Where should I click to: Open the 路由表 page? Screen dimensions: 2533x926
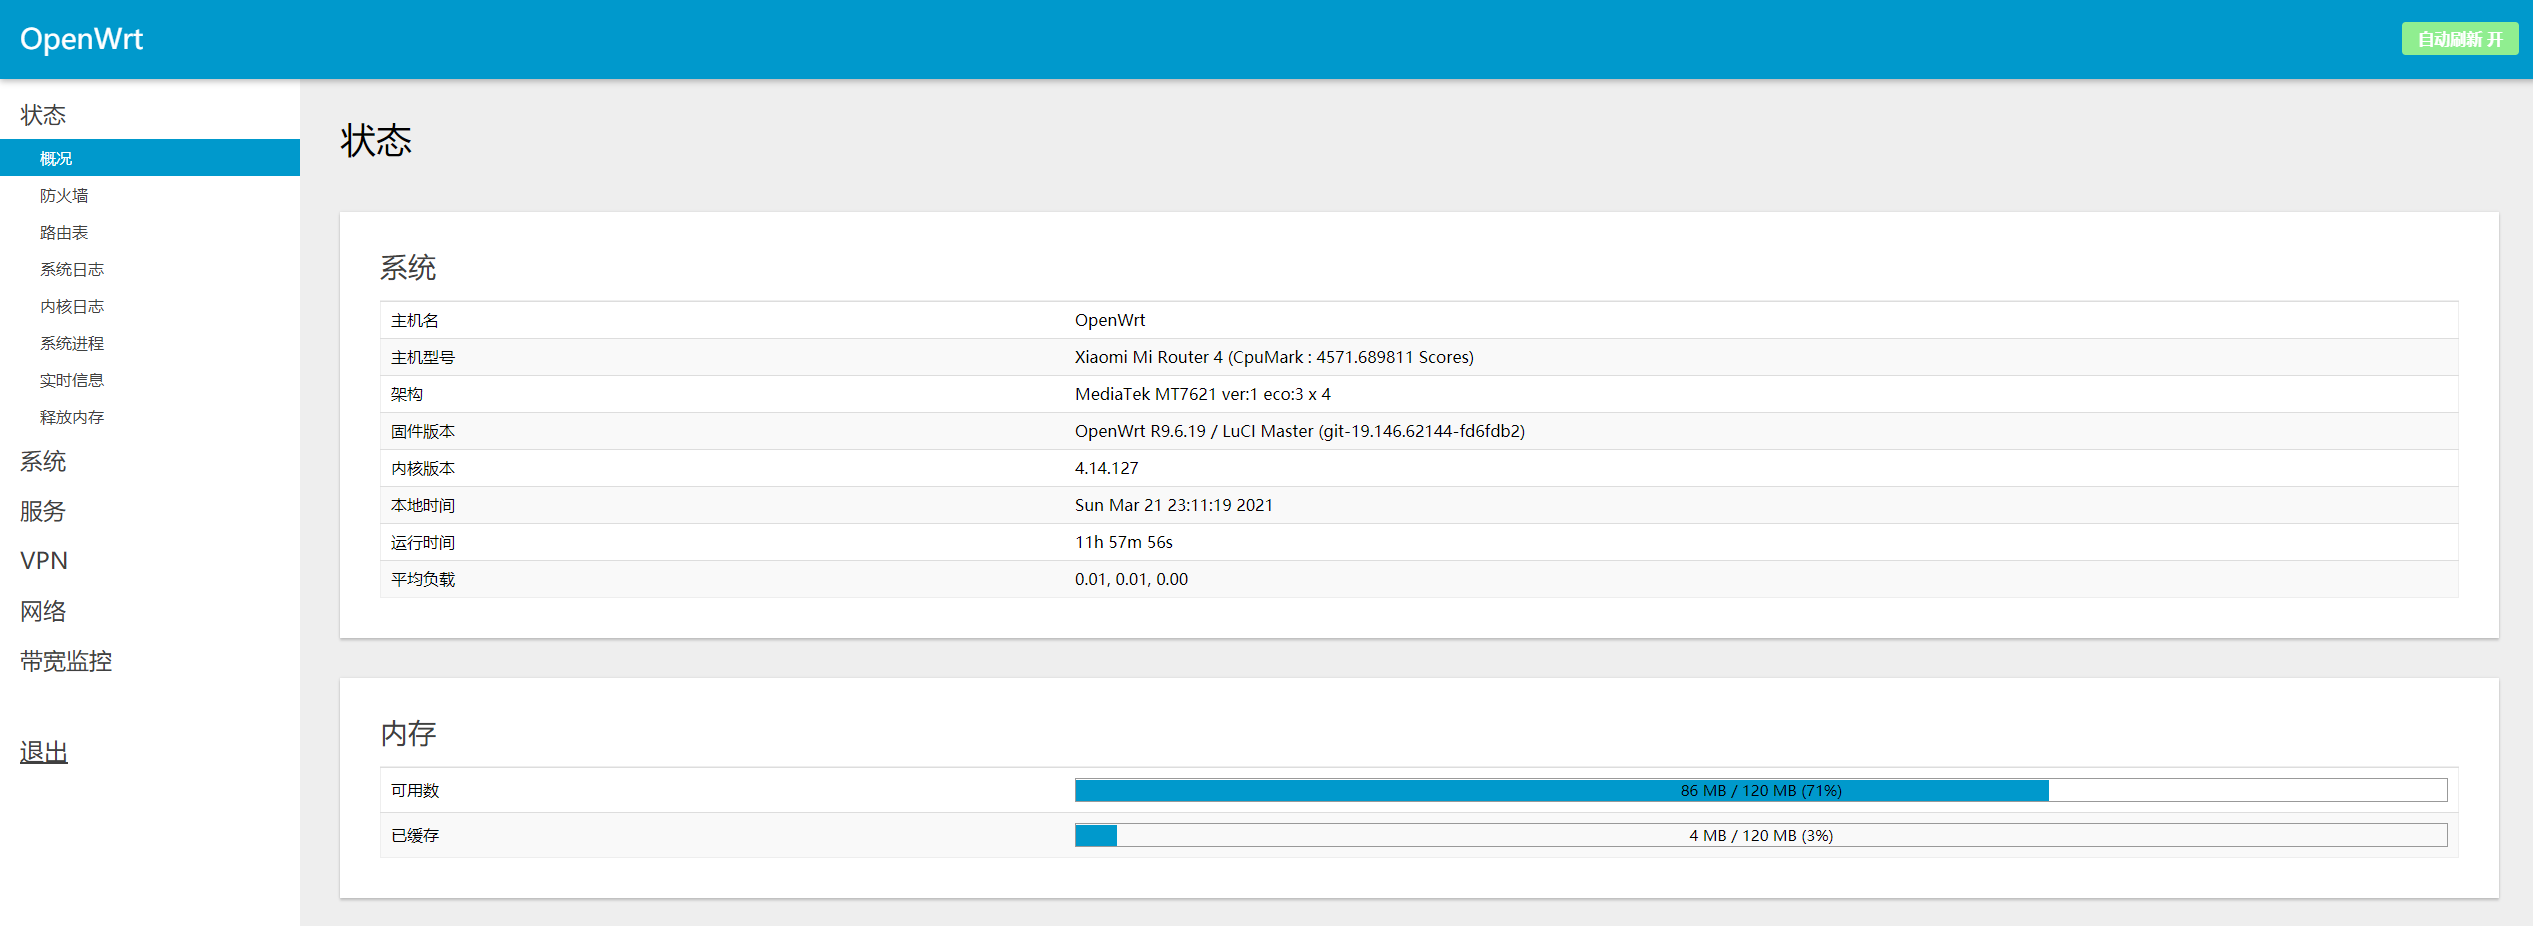coord(64,232)
